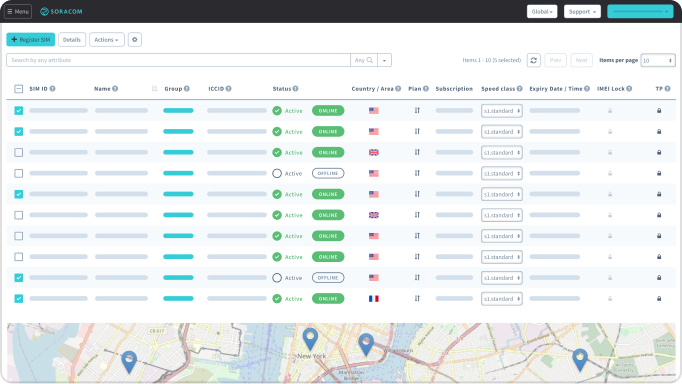Screen dimensions: 682x384
Task: Click the Any search scope button
Action: [364, 60]
